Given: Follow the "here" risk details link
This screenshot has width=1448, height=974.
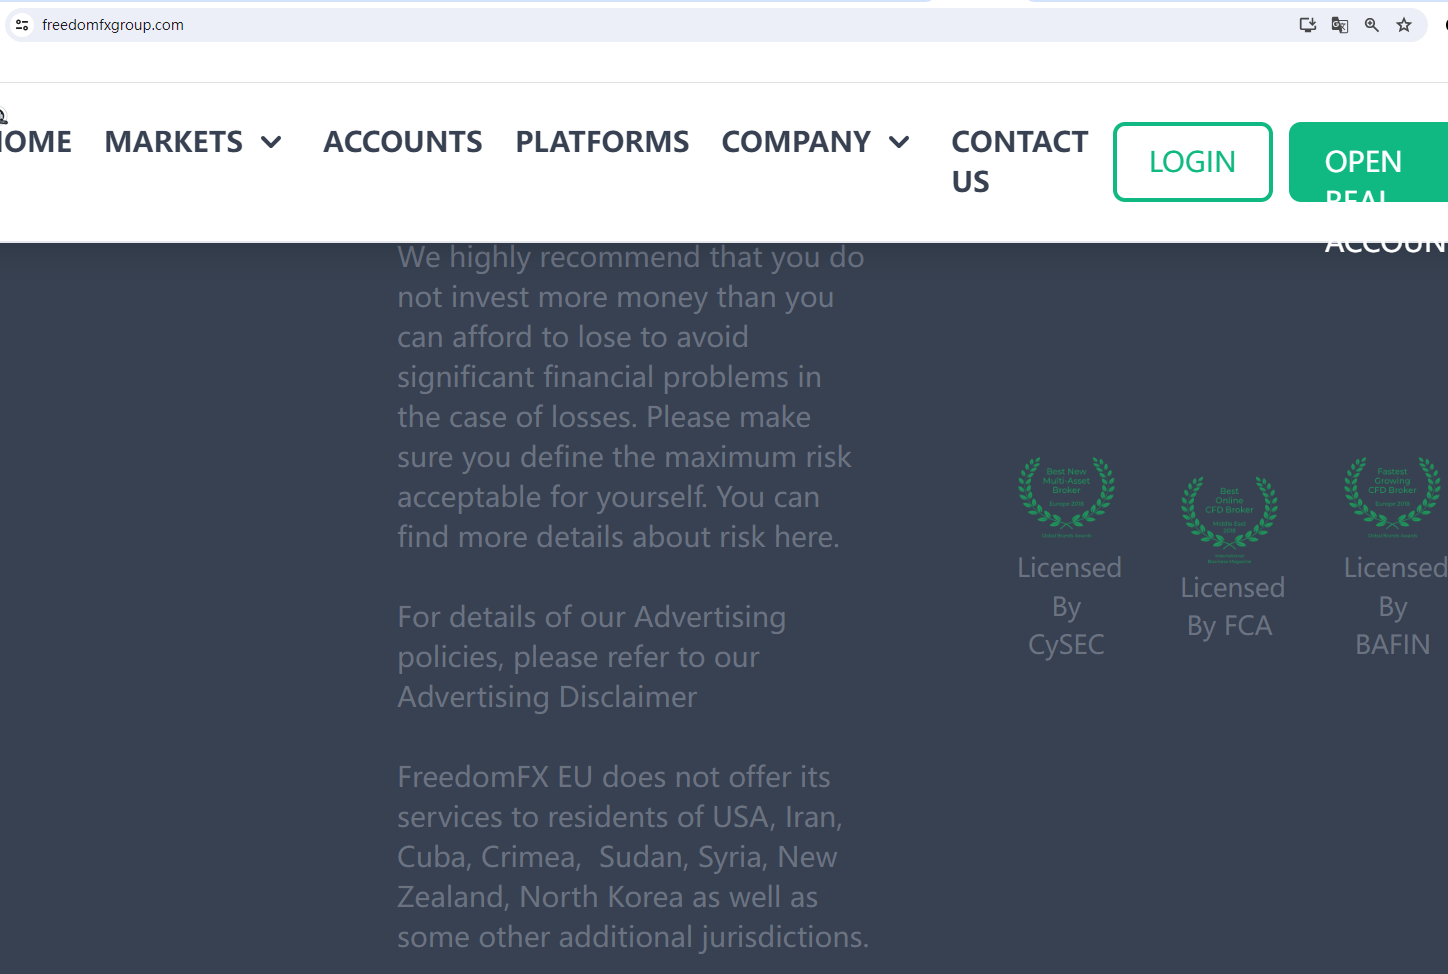Looking at the screenshot, I should tap(803, 537).
